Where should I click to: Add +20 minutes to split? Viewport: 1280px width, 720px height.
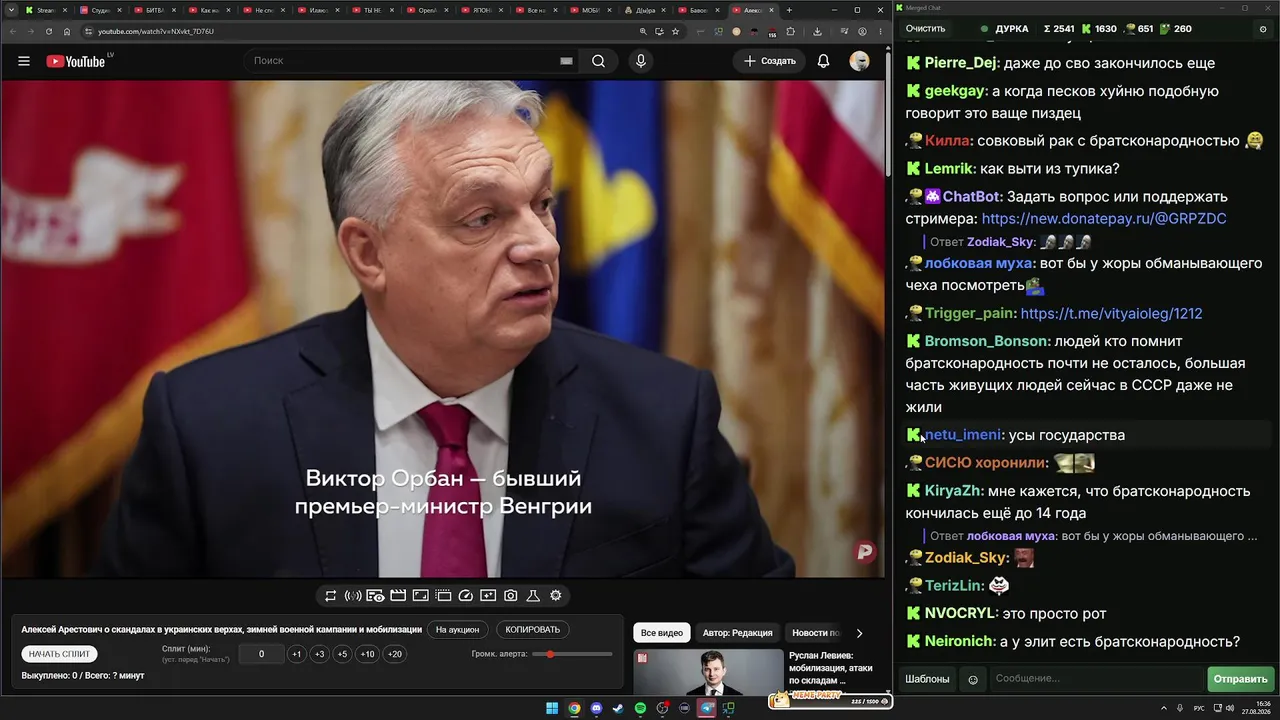(394, 654)
